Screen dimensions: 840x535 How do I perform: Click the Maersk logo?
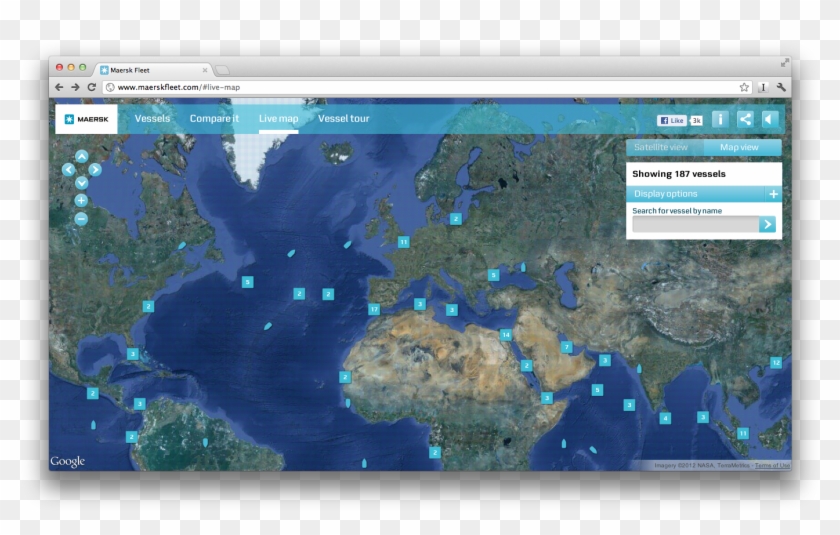86,119
